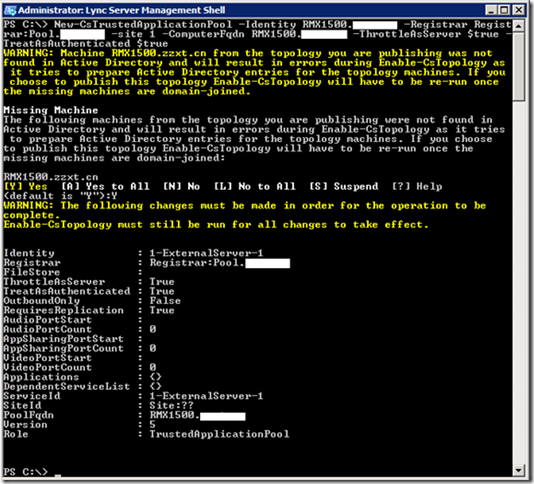Click the vertical scrollbar thumb
The image size is (534, 484).
pyautogui.click(x=519, y=67)
